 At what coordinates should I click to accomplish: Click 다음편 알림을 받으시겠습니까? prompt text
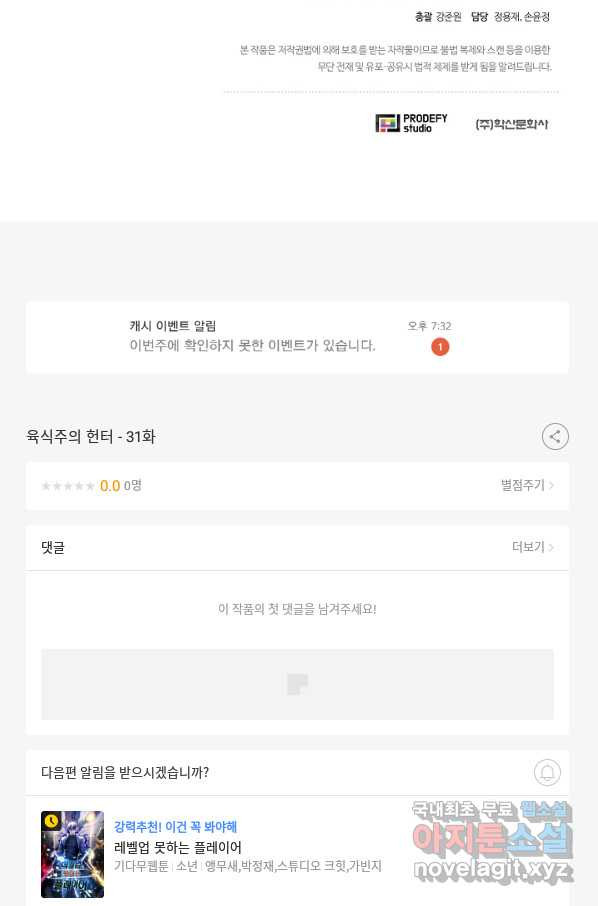coord(125,773)
